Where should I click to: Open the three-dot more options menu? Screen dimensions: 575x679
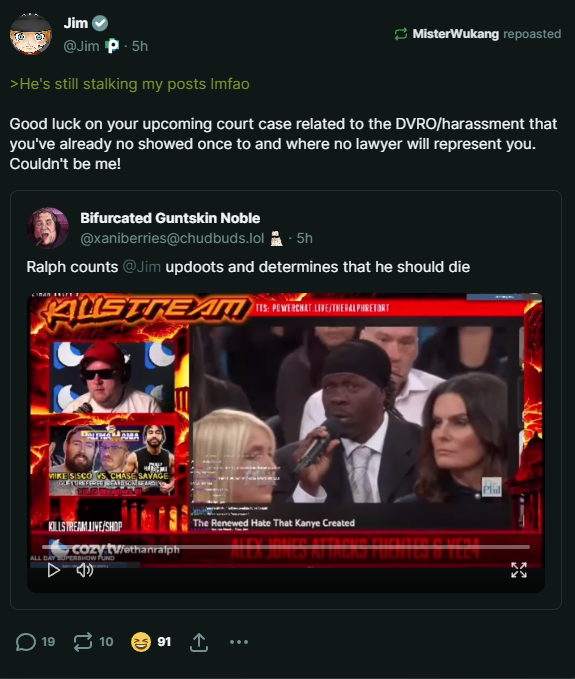(239, 642)
